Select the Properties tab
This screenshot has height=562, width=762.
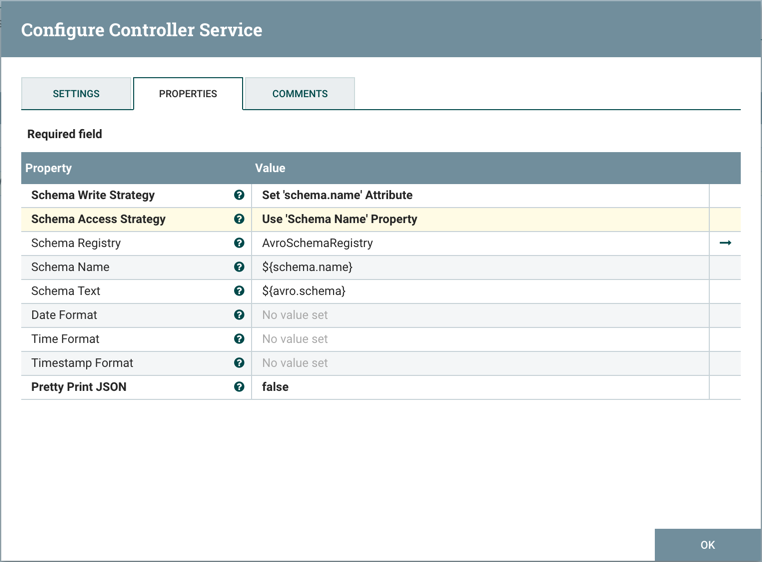click(x=188, y=94)
